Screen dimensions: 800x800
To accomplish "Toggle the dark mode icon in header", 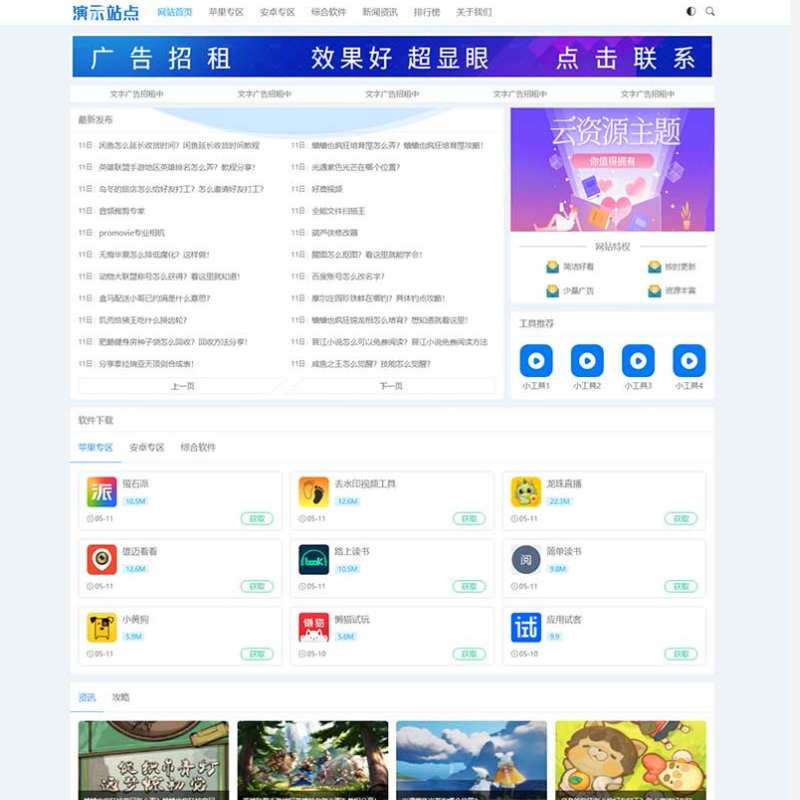I will [691, 12].
